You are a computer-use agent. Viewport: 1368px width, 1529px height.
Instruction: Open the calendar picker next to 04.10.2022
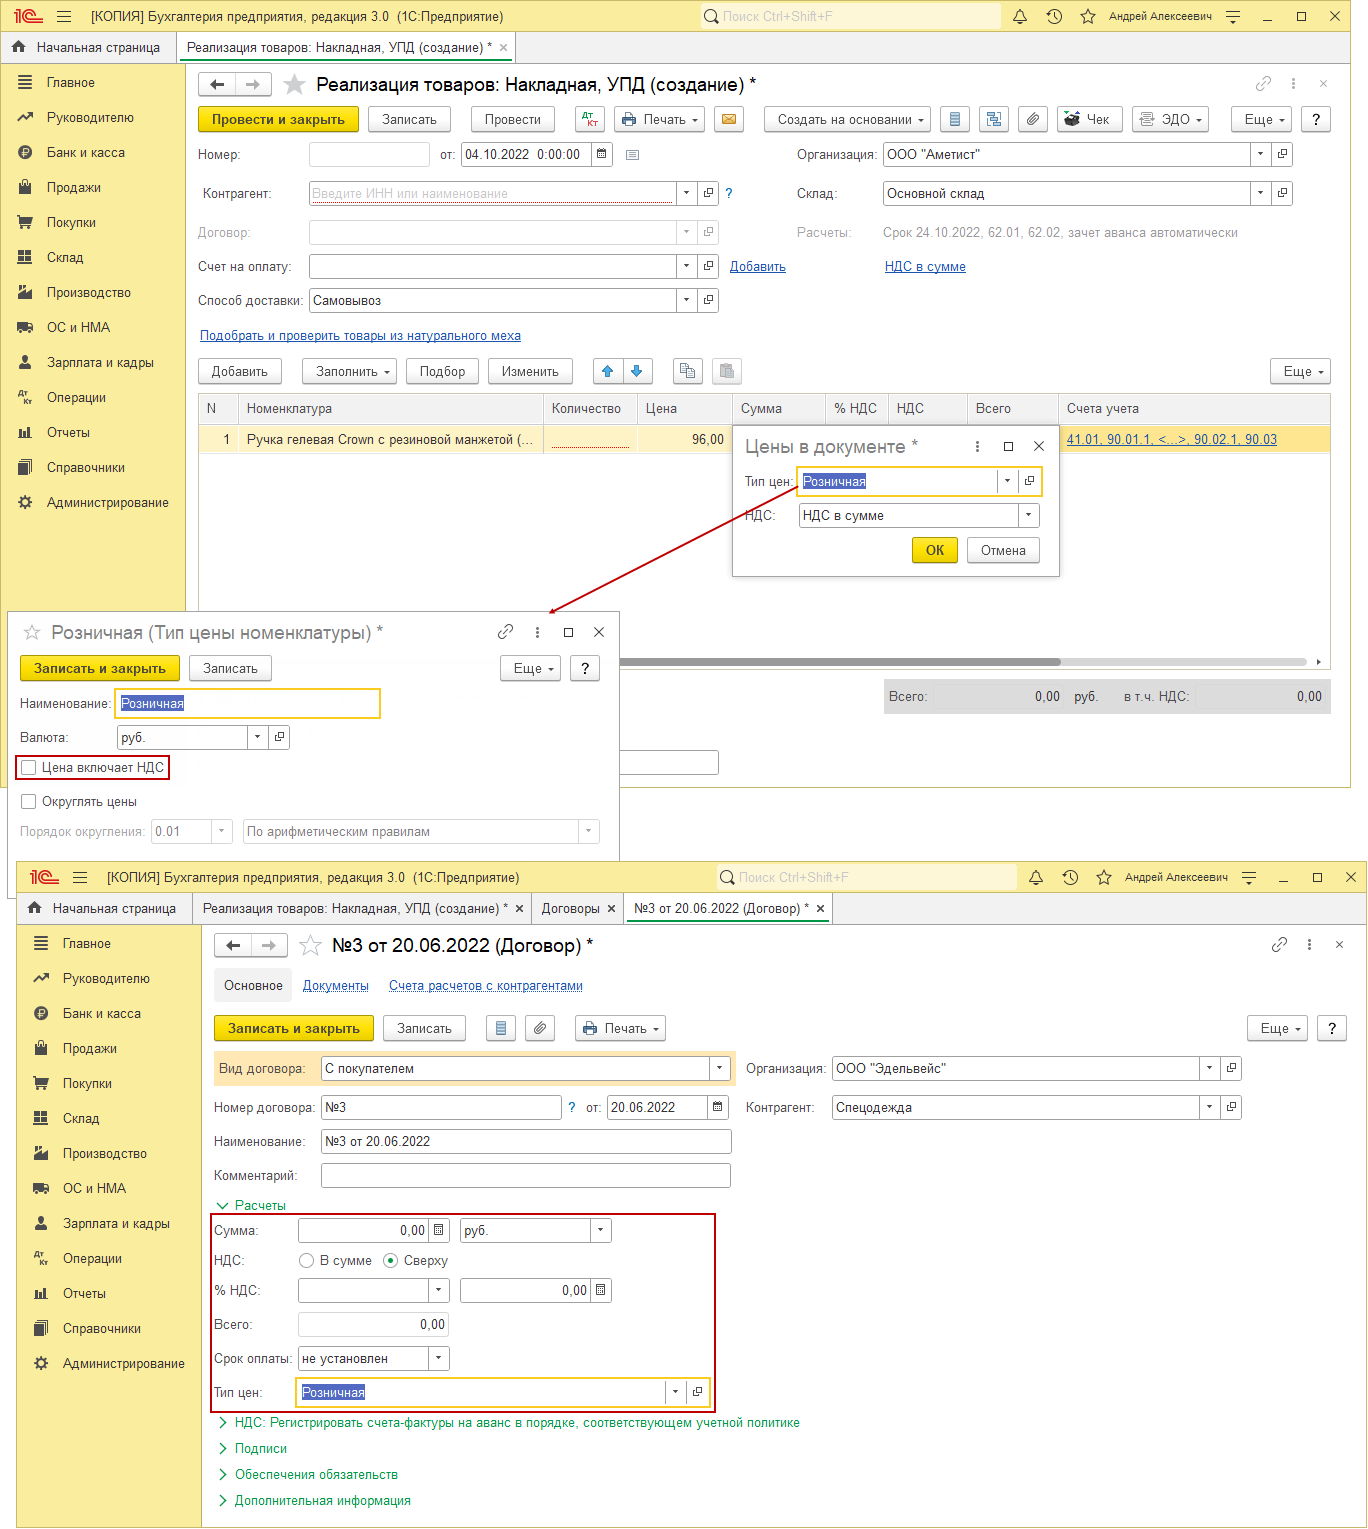coord(601,154)
